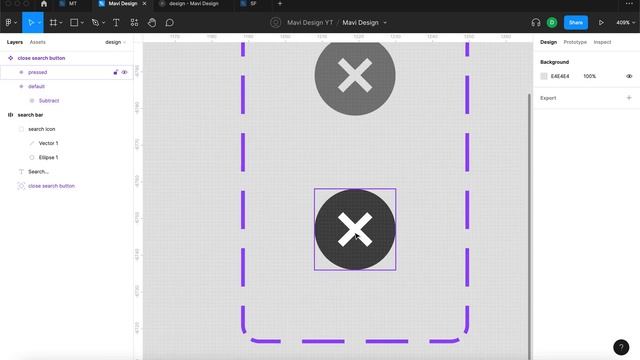Click the background hex value E4E4E4
Viewport: 640px width, 360px height.
tap(560, 76)
